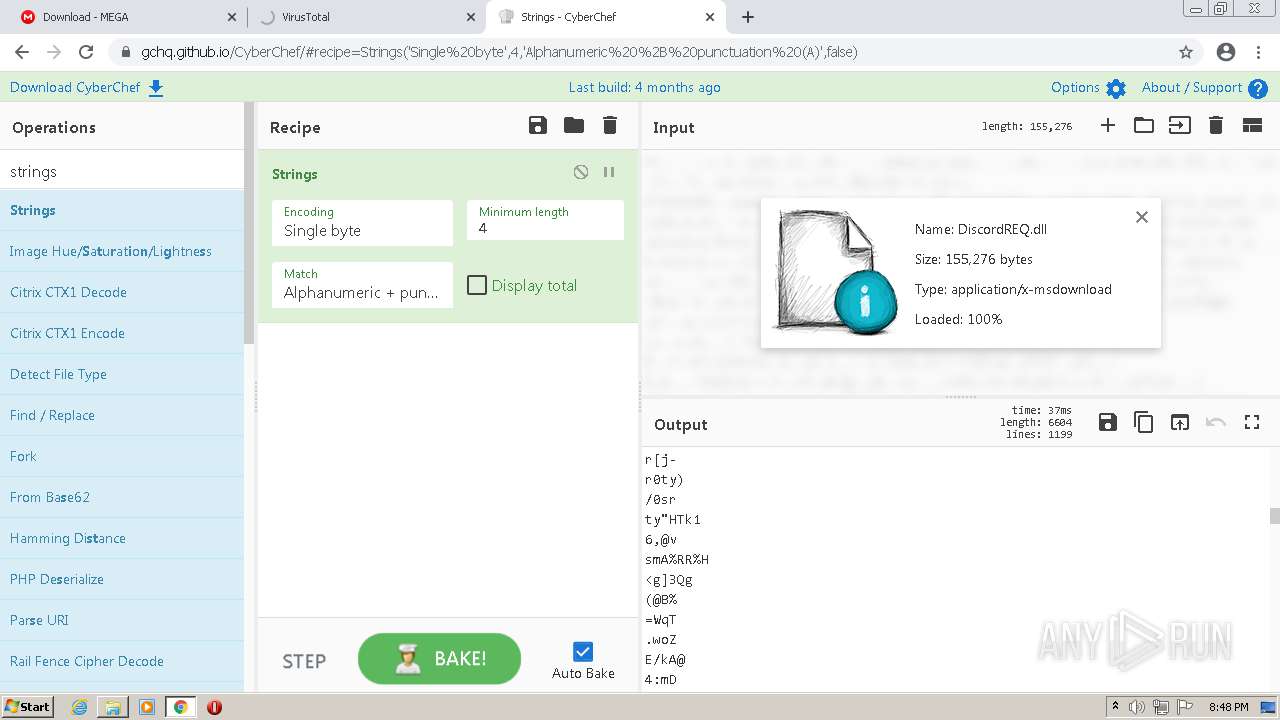Click the output pane scrollbar thumb
The image size is (1280, 720).
click(x=1275, y=516)
